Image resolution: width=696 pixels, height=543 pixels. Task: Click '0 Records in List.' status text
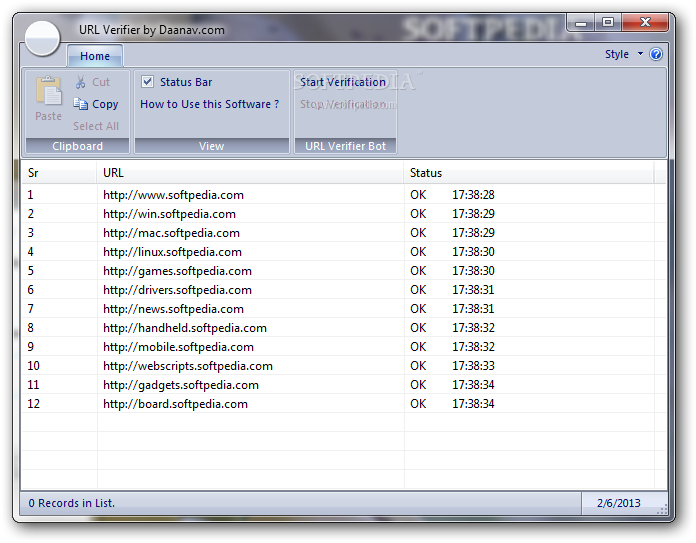click(x=72, y=503)
